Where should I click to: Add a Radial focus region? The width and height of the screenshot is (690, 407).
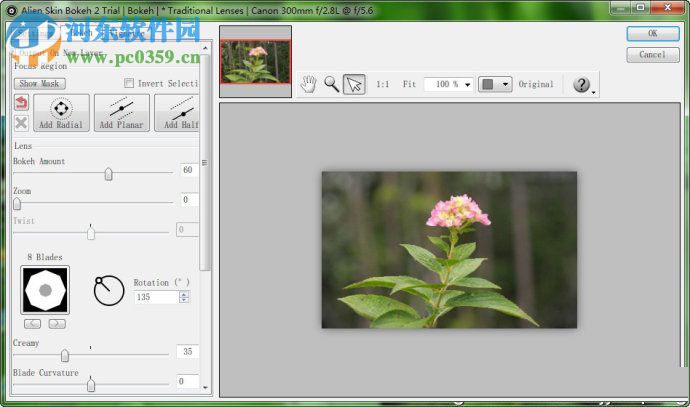[61, 113]
